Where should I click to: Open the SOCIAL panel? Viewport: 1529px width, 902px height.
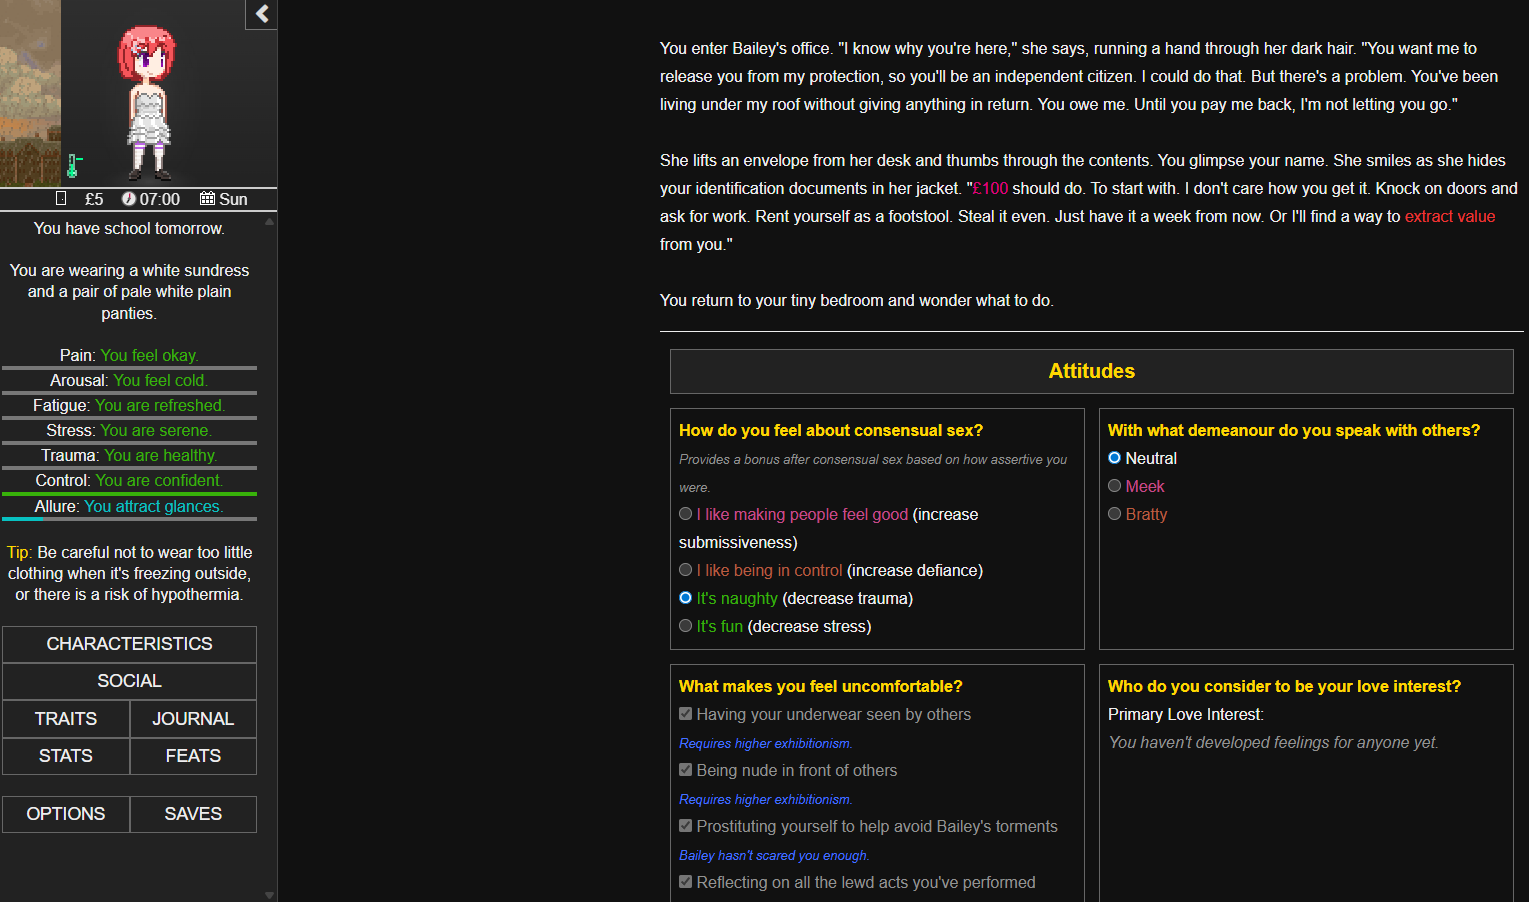click(129, 681)
